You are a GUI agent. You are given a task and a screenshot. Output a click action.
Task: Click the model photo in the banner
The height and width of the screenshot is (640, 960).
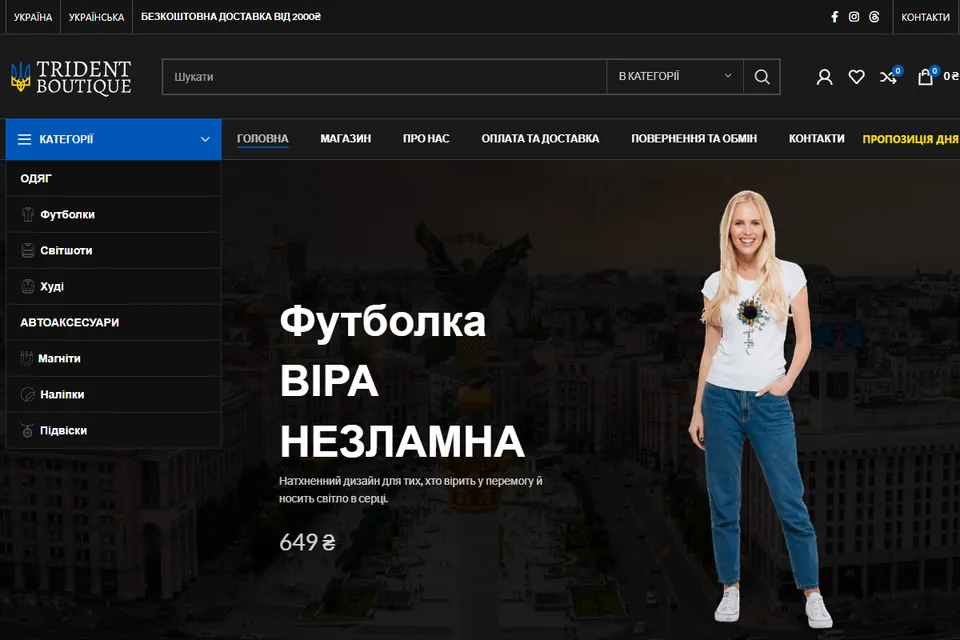tap(759, 409)
